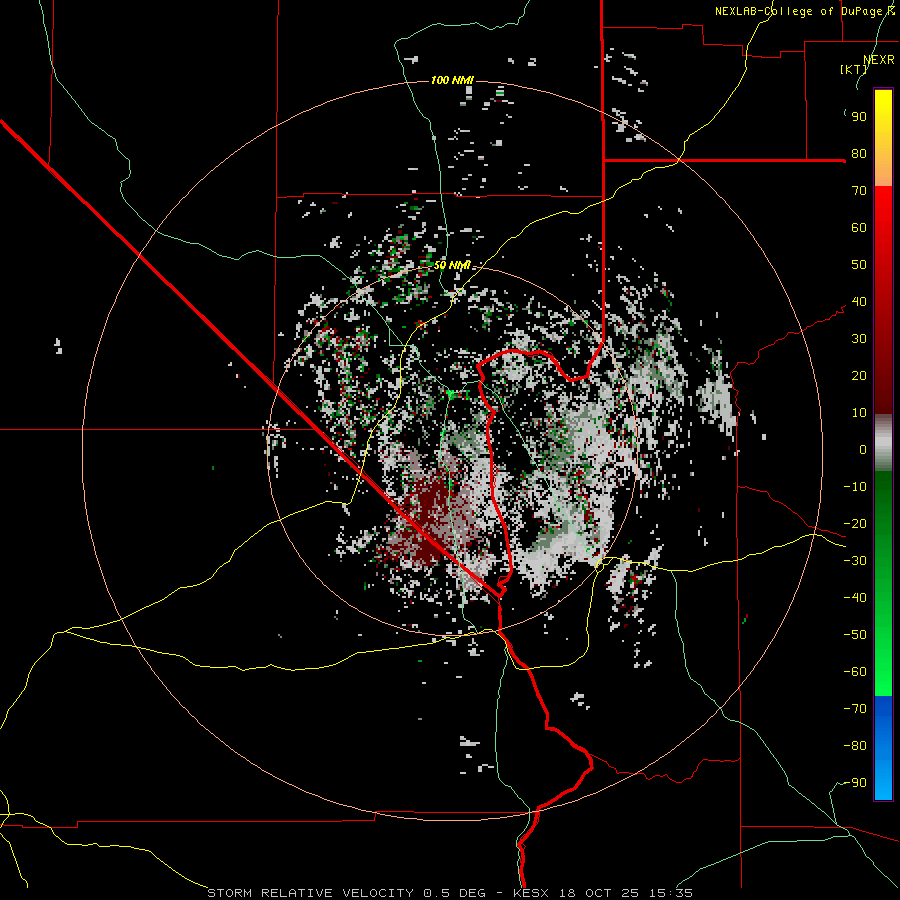The height and width of the screenshot is (900, 900).
Task: Click the -20 tick label on the velocity scale
Action: [855, 523]
